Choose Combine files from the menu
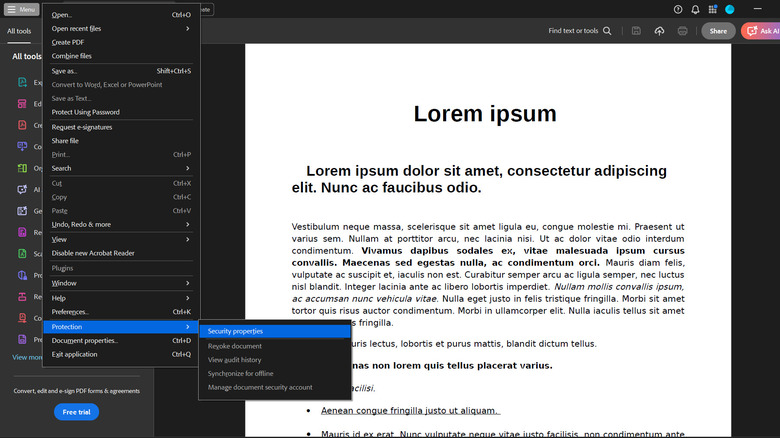The height and width of the screenshot is (438, 780). tap(71, 56)
